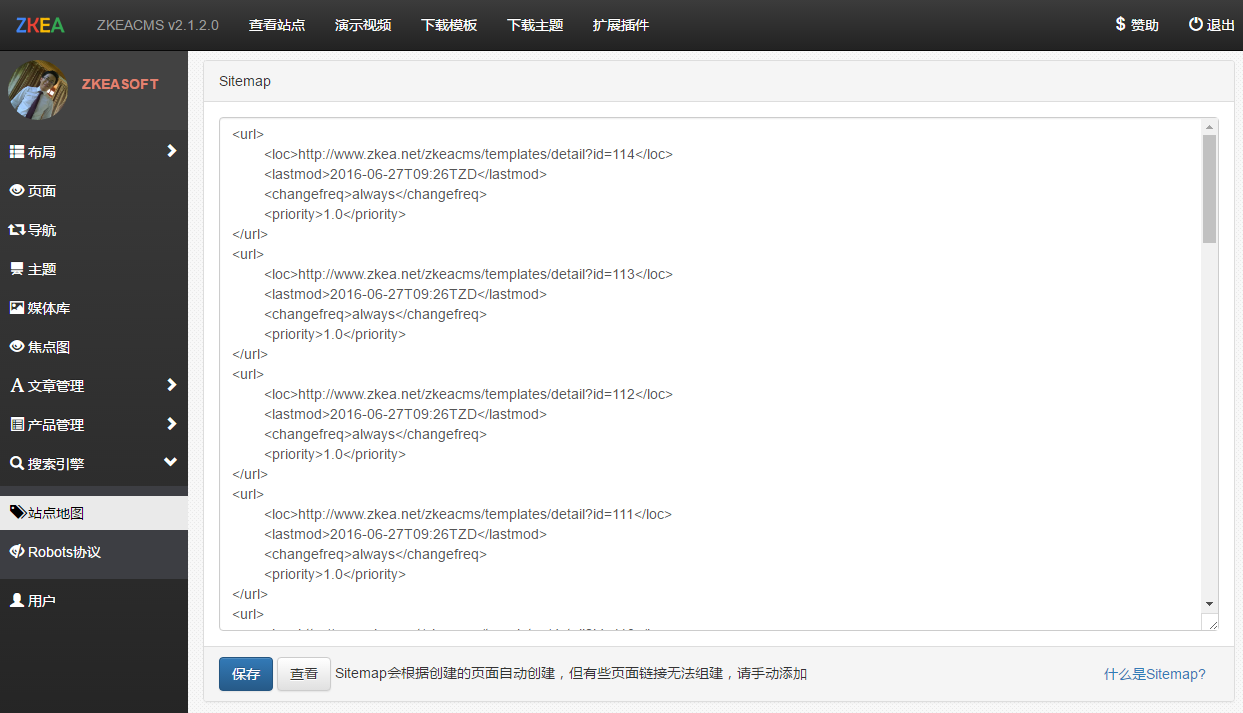Image resolution: width=1243 pixels, height=713 pixels.
Task: Click the Sitemap panel heading
Action: (x=245, y=81)
